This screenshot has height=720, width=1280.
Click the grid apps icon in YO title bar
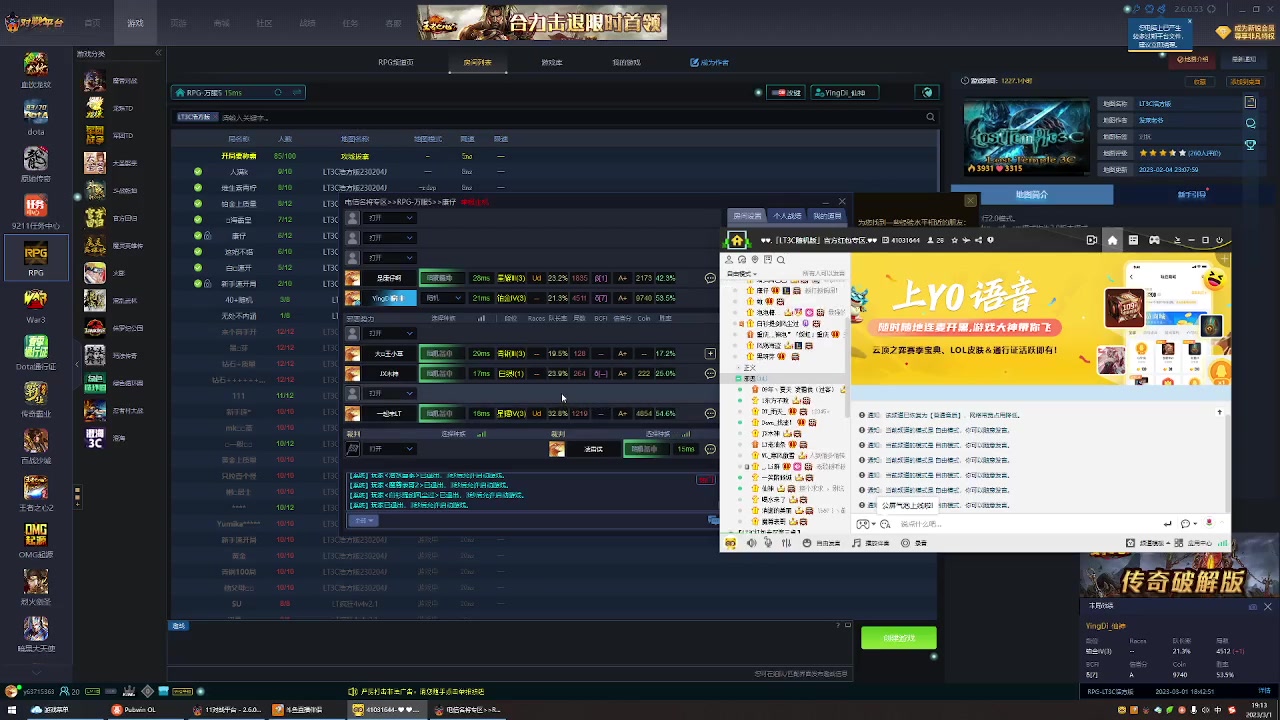pyautogui.click(x=1133, y=240)
